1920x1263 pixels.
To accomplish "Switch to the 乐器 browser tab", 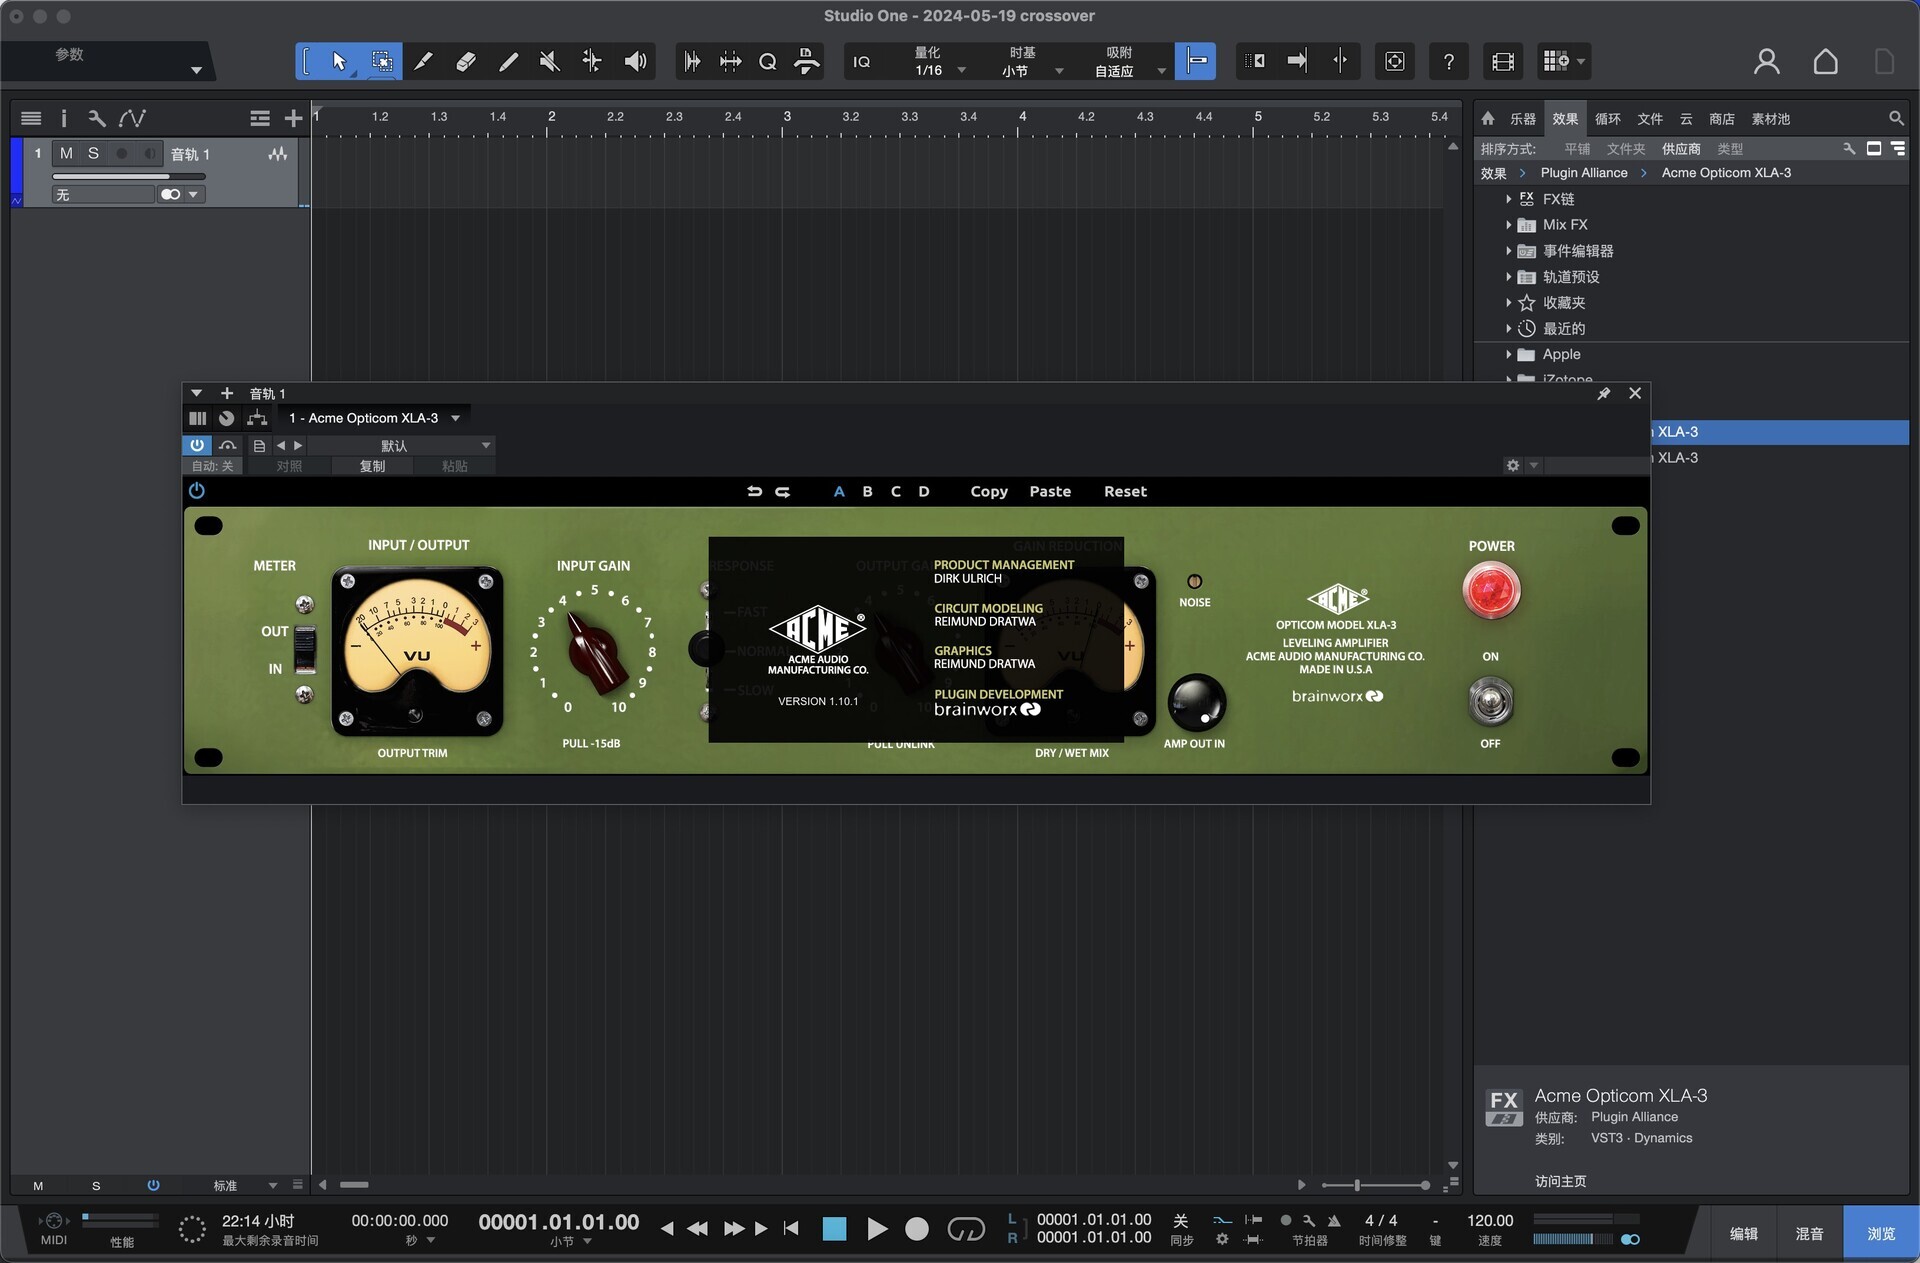I will [x=1522, y=119].
